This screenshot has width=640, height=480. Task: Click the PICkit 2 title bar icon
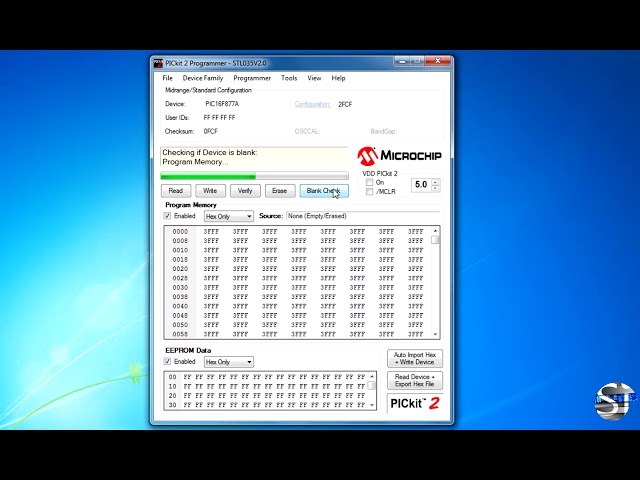pyautogui.click(x=158, y=63)
